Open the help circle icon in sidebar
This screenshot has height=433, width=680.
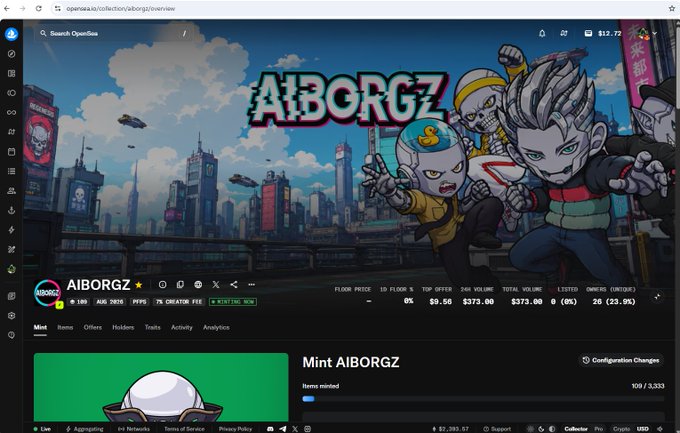click(x=12, y=335)
